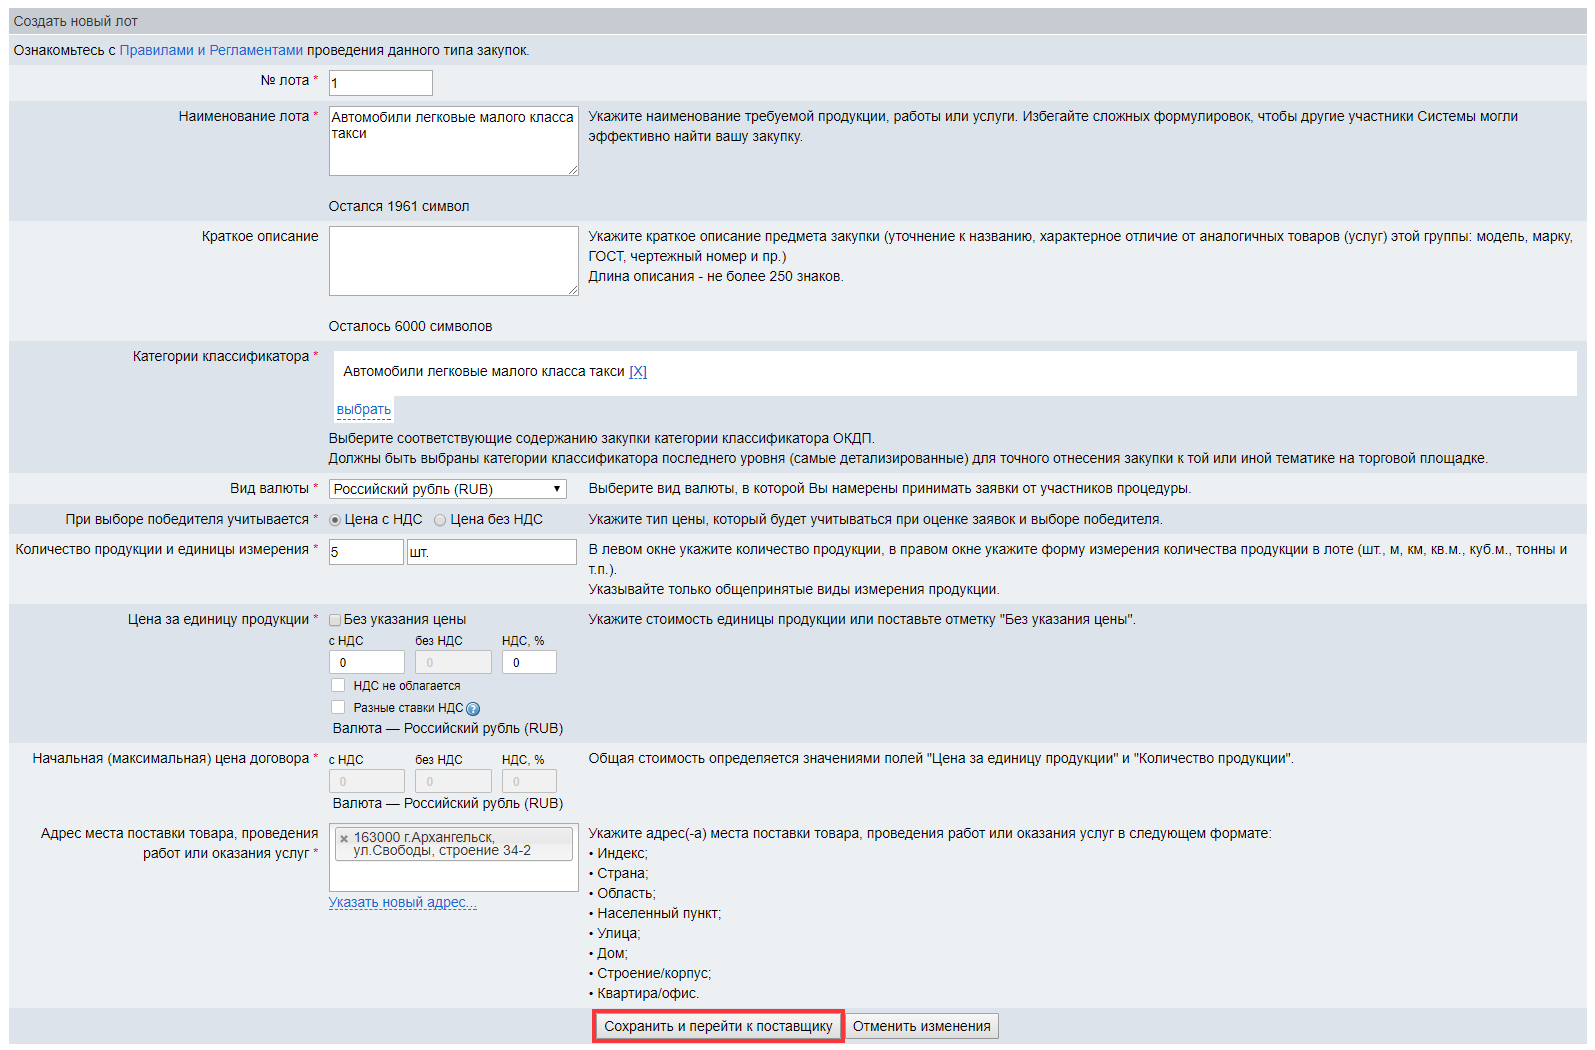
Task: Click выбрать to choose classifier categories
Action: 363,409
